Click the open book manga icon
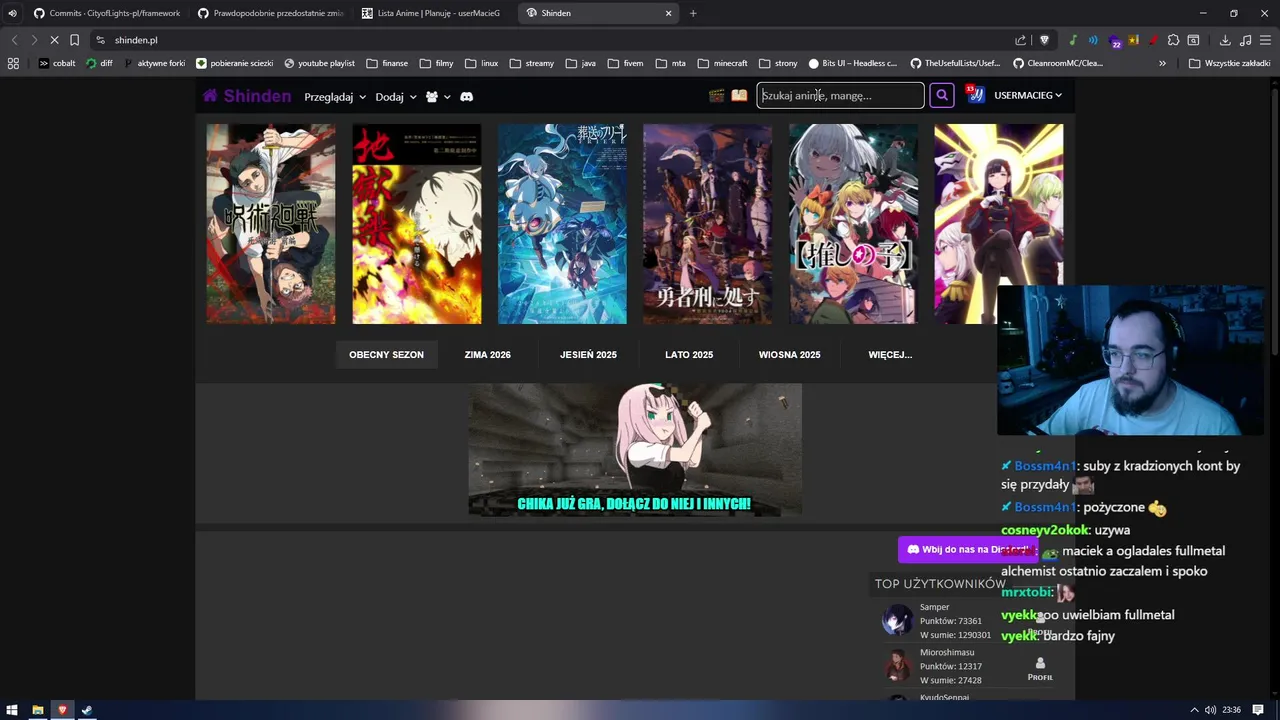 pos(739,96)
